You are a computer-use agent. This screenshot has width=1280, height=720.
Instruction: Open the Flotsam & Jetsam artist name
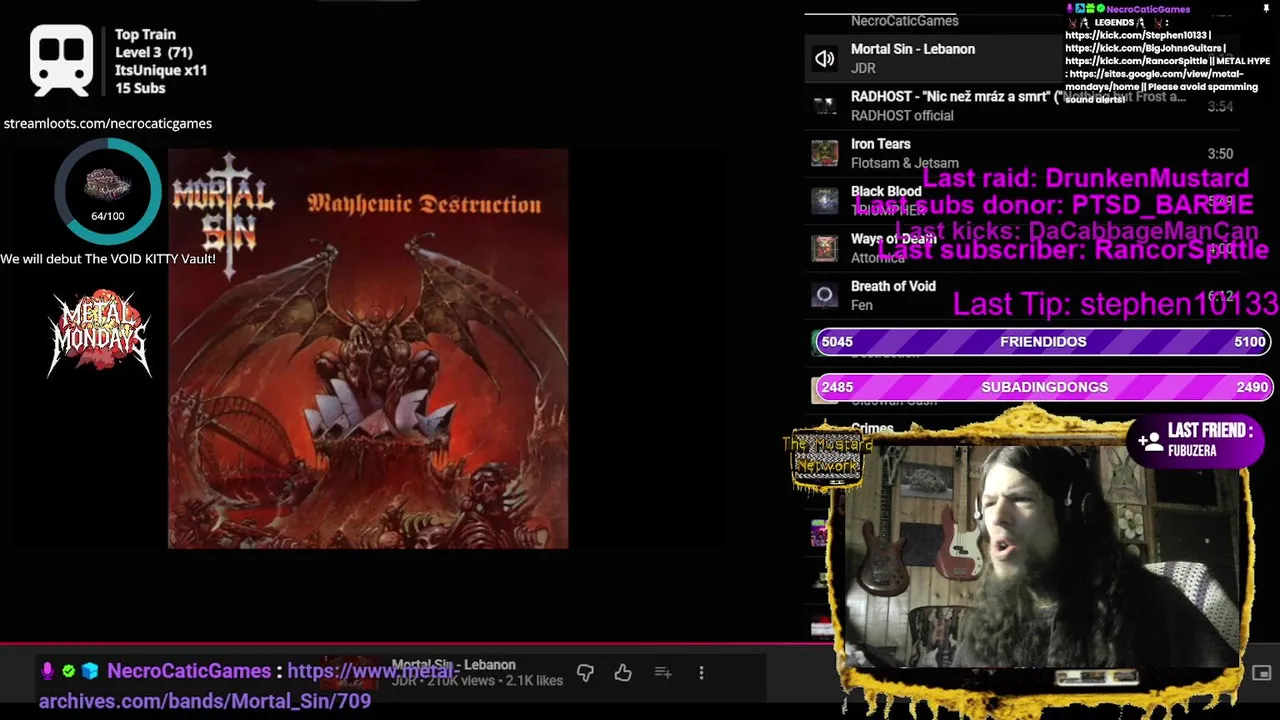coord(904,163)
